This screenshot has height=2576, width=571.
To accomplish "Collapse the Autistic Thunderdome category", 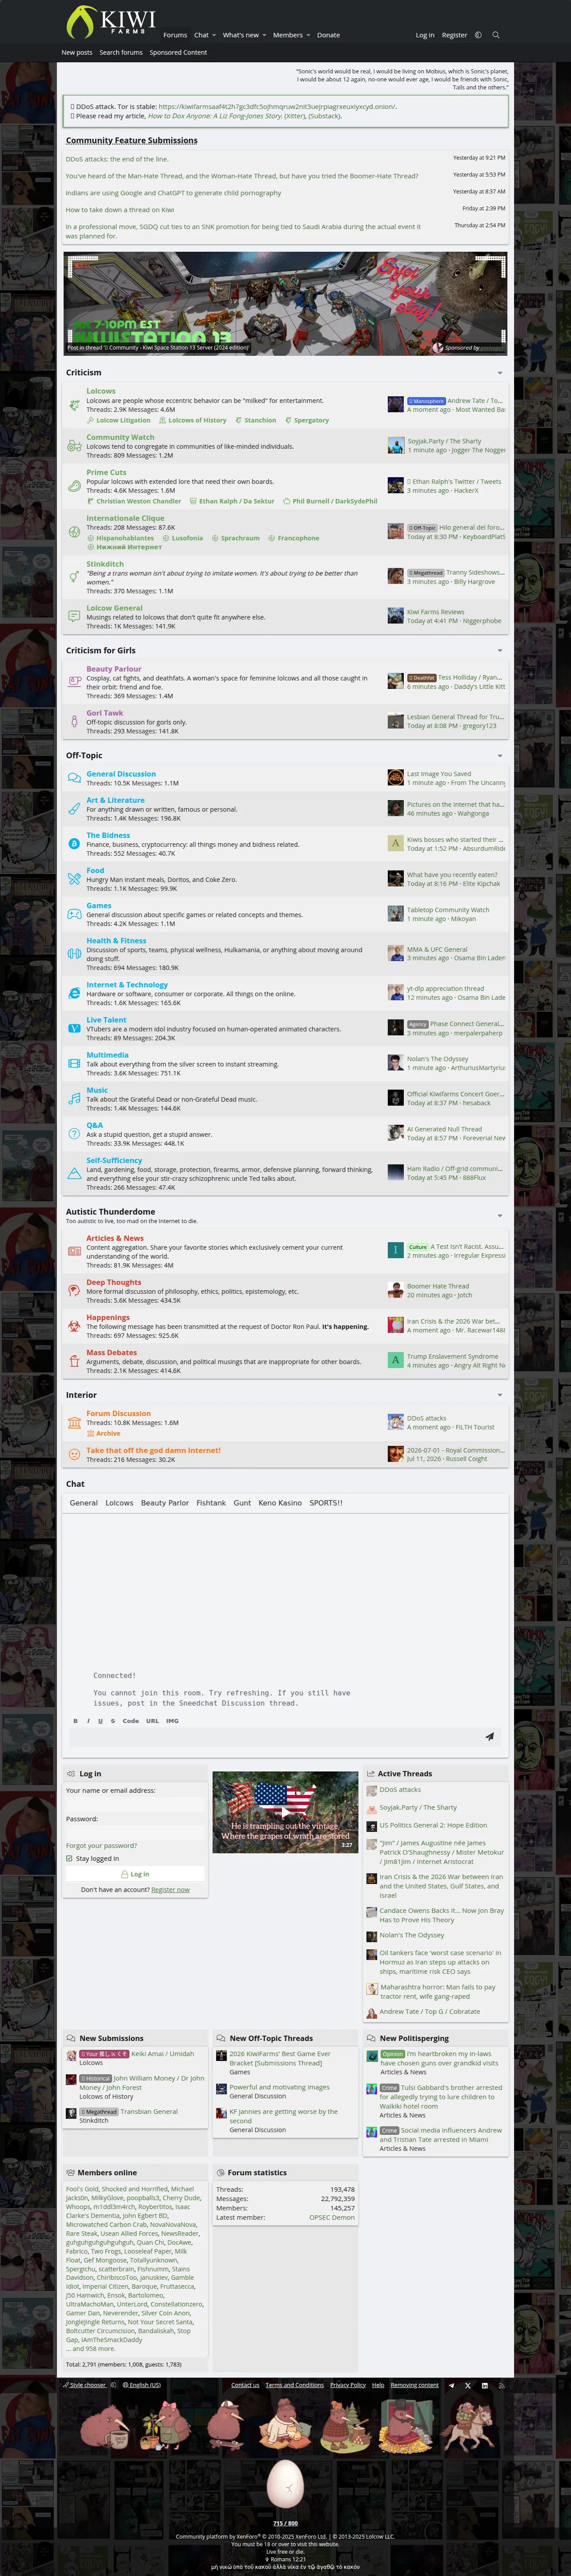I will [499, 1216].
